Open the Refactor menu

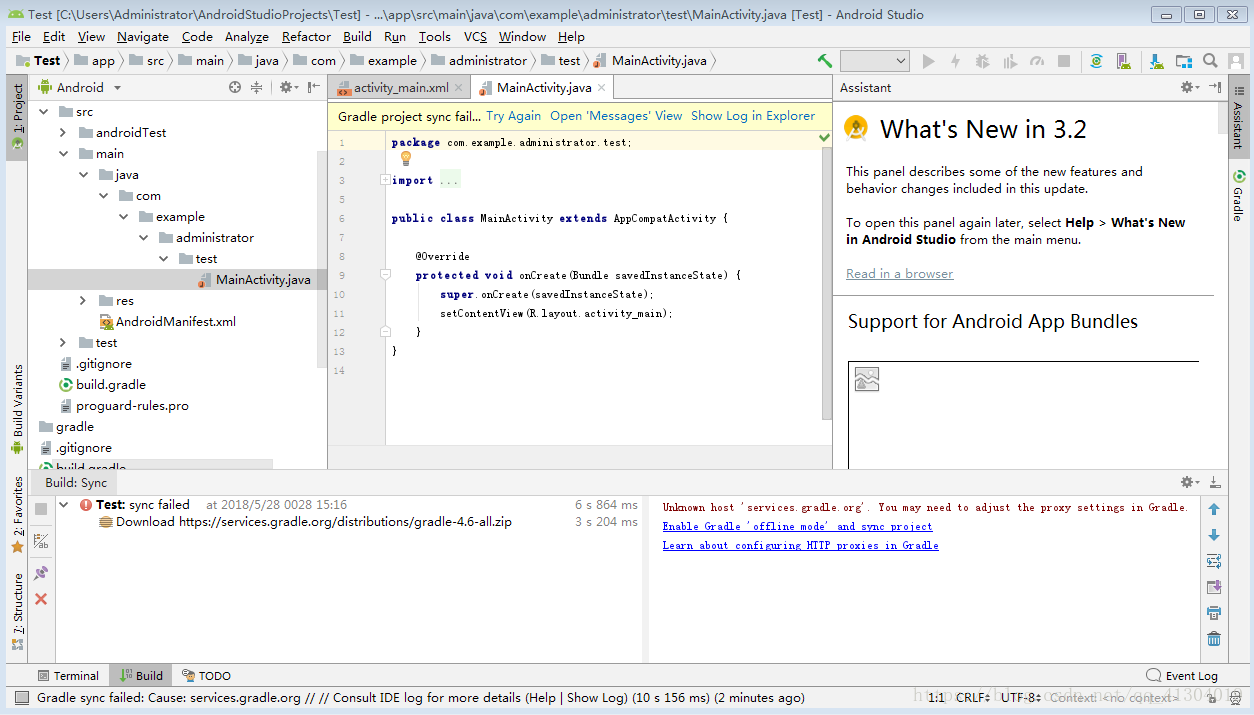coord(306,36)
